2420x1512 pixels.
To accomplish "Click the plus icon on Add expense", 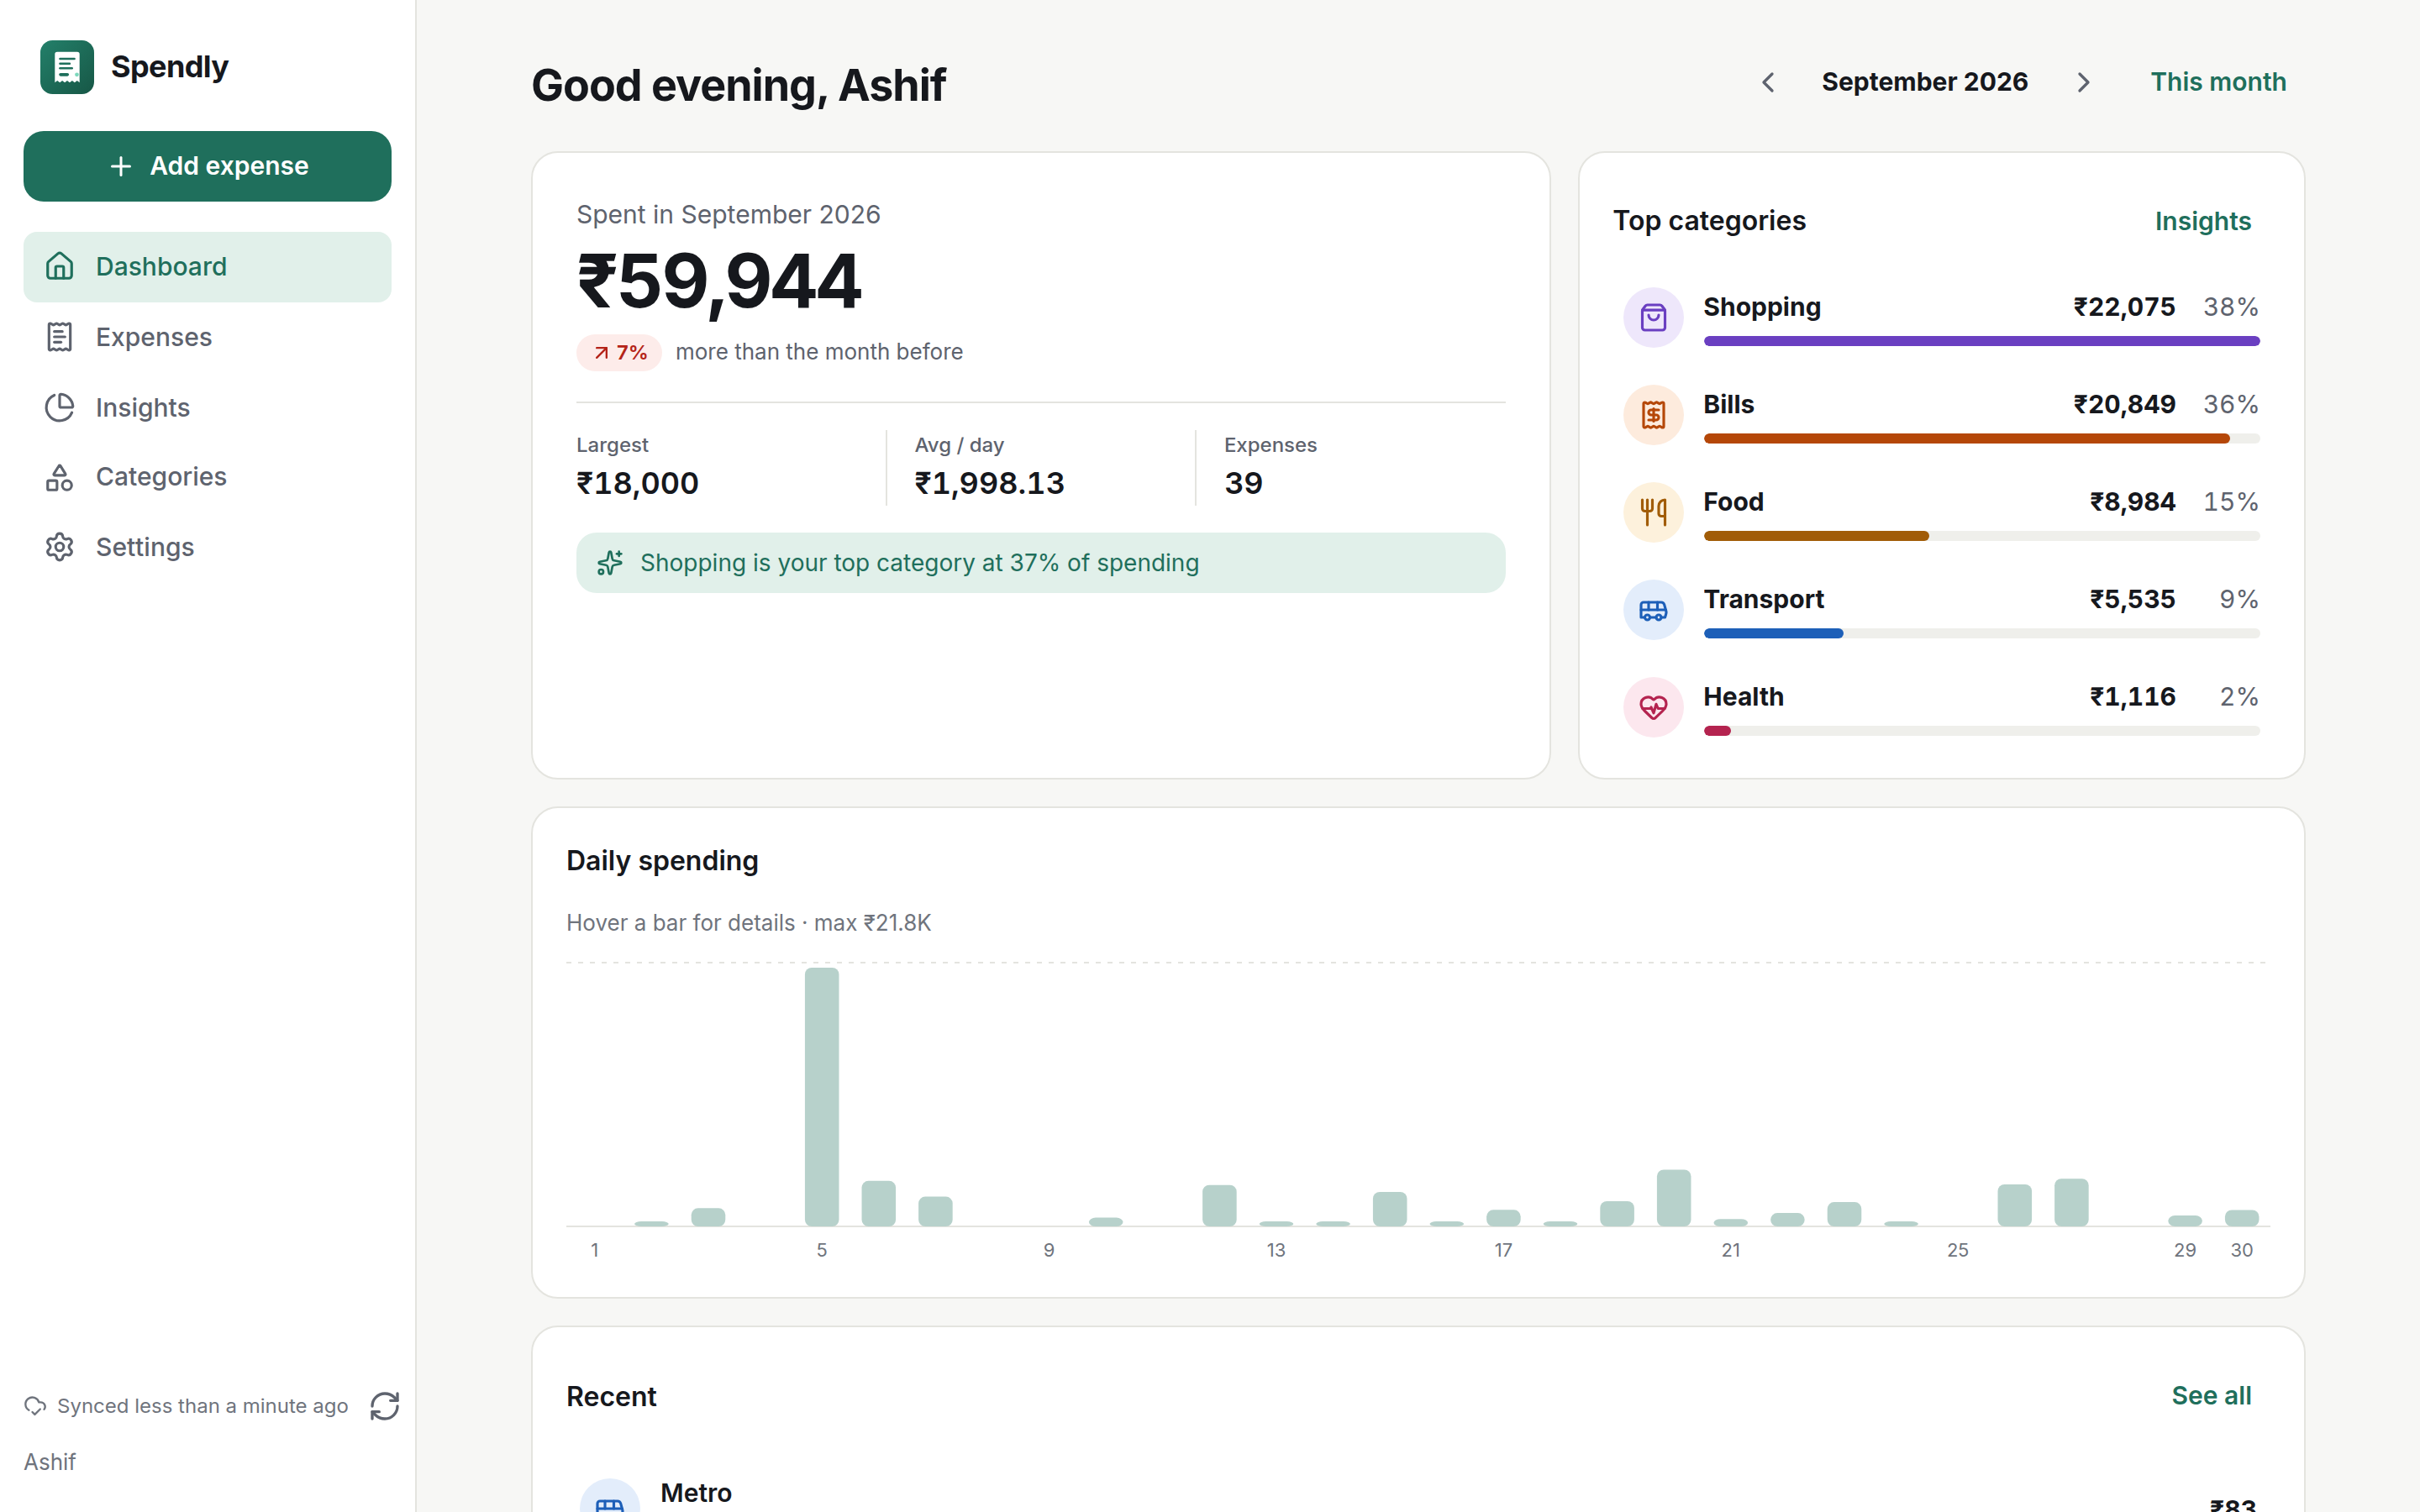I will tap(121, 166).
